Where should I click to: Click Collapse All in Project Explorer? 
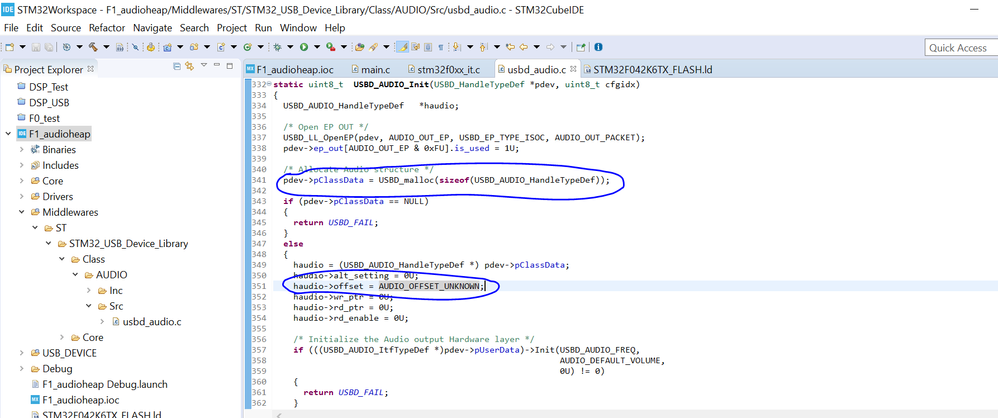[x=177, y=66]
